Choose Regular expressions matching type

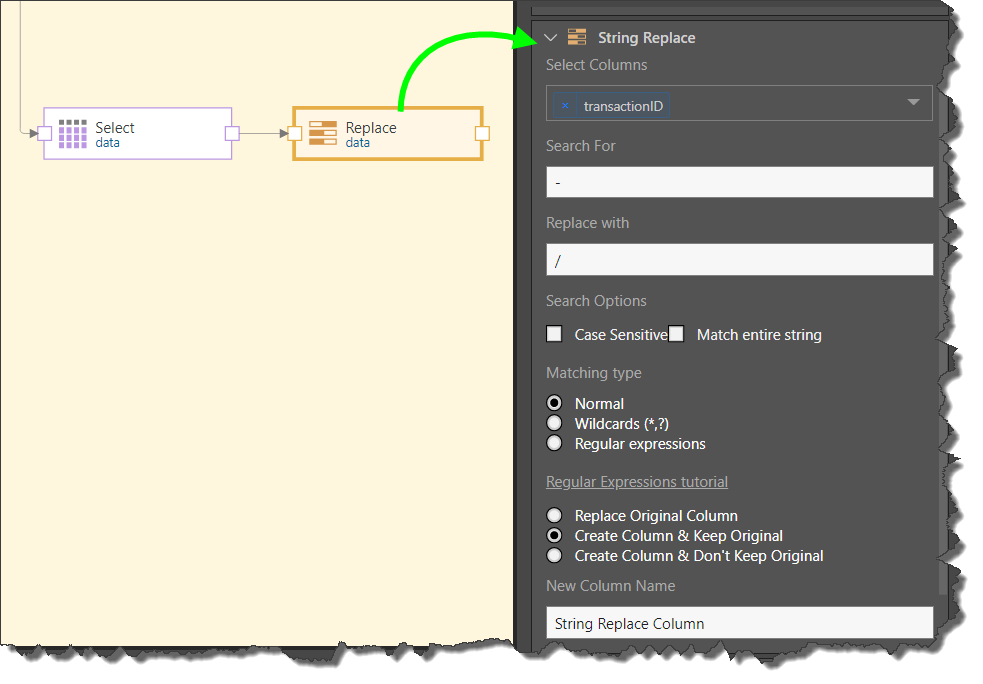[x=555, y=444]
